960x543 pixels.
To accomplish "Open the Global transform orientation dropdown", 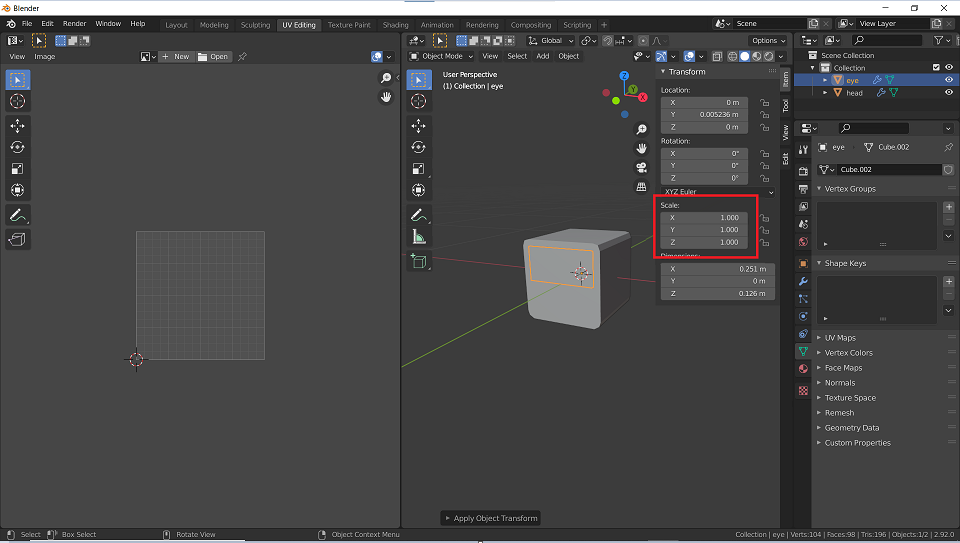I will tap(551, 40).
